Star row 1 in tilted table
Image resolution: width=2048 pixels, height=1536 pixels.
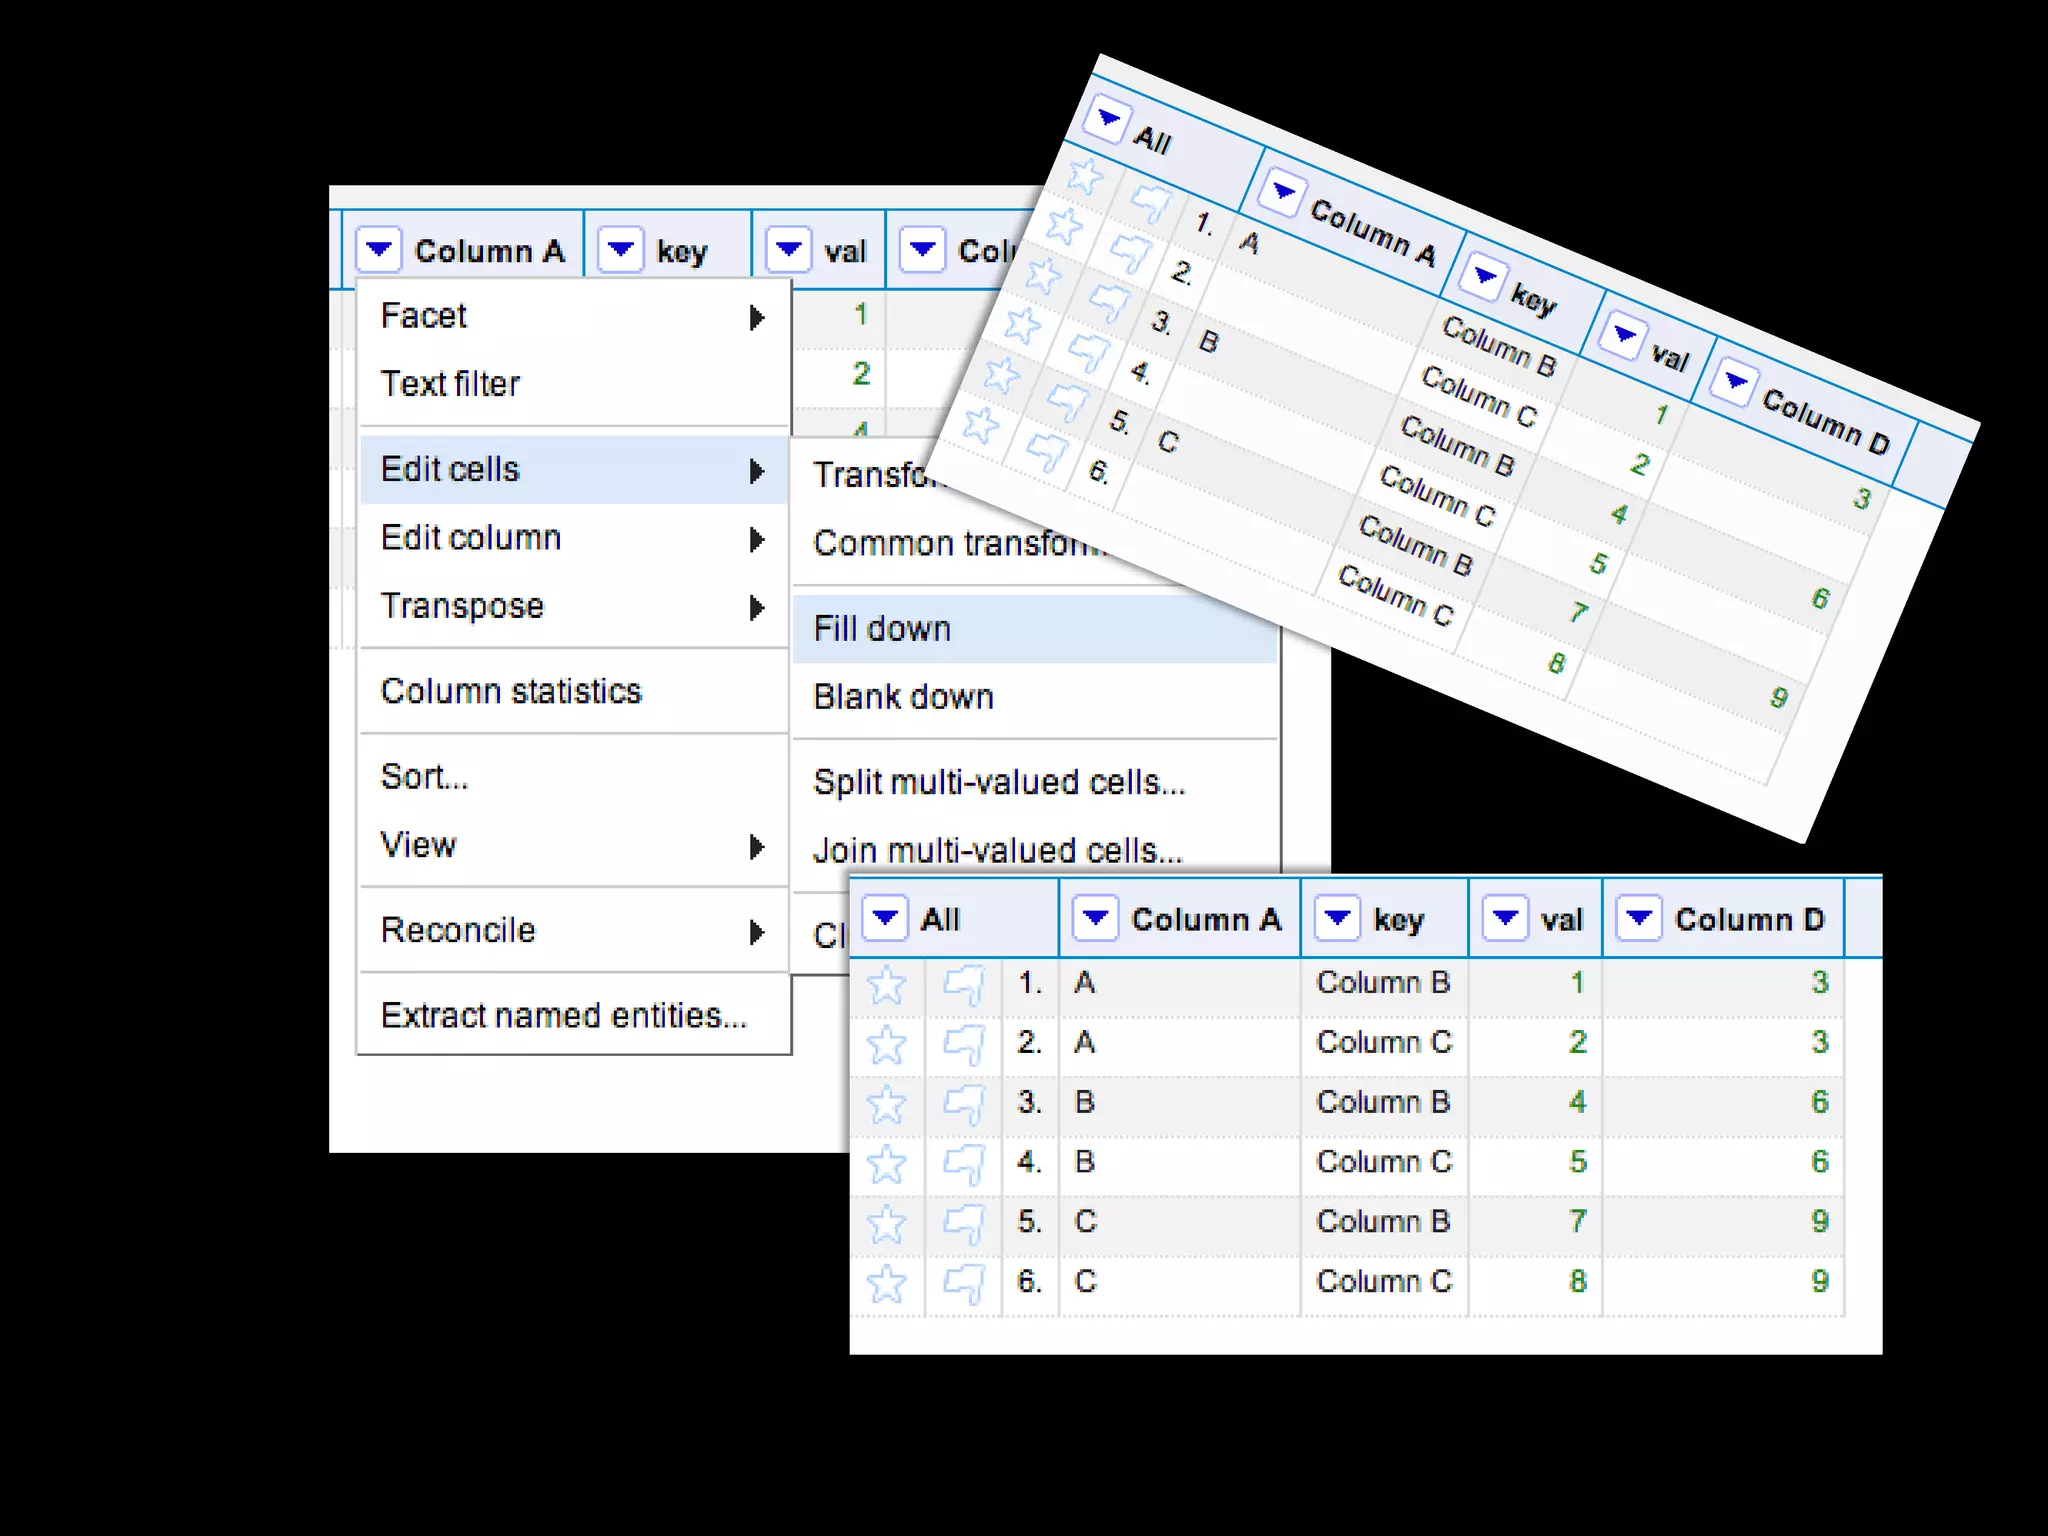[x=1084, y=176]
